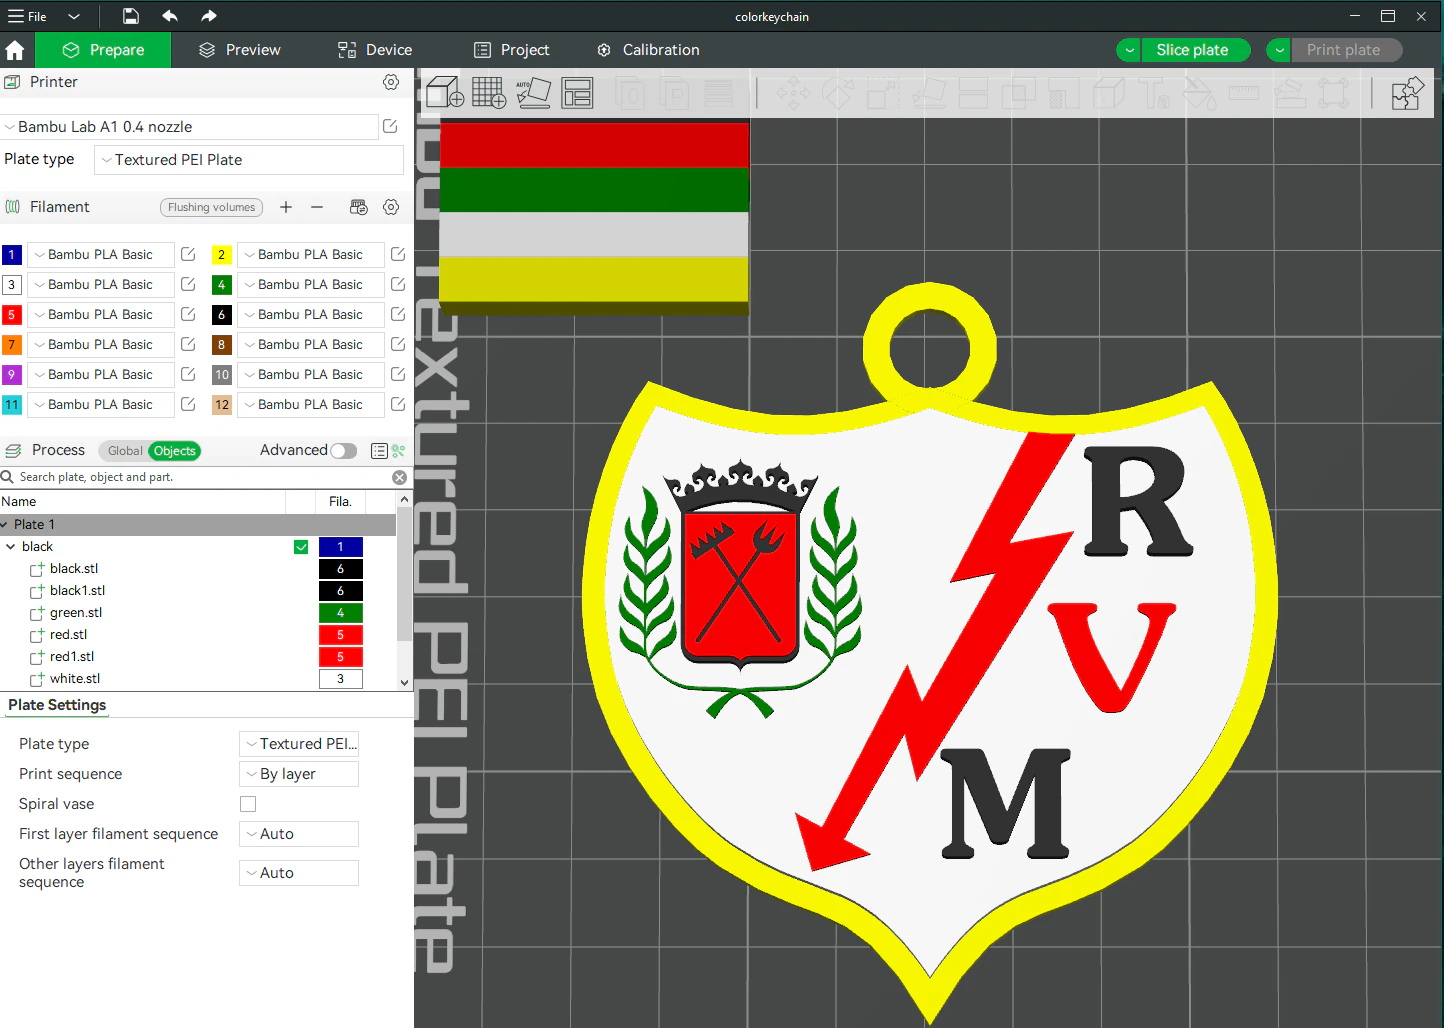Open the printer preset dropdown

point(189,127)
